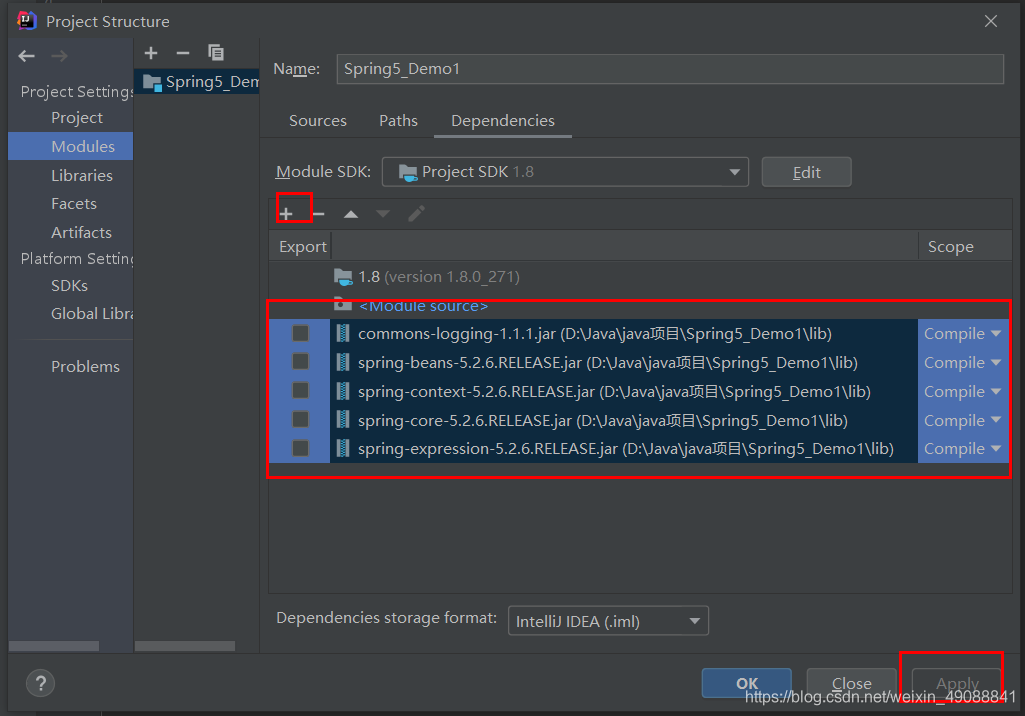Viewport: 1025px width, 716px height.
Task: Toggle export for commons-logging-1.1.1.jar
Action: [x=301, y=333]
